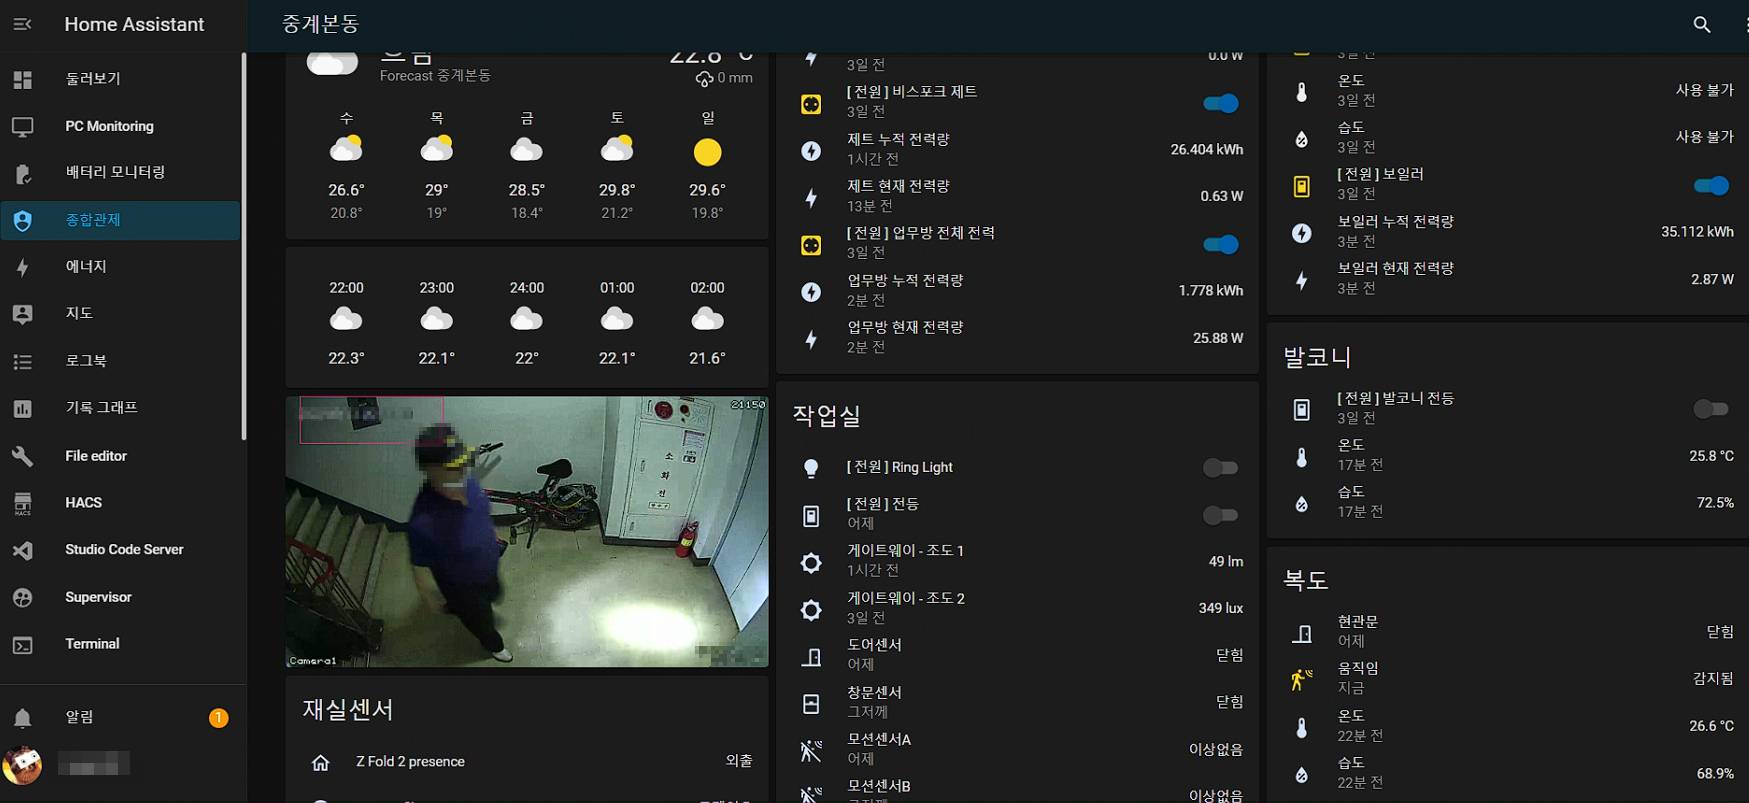This screenshot has height=803, width=1749.
Task: Toggle the 보일러 power switch
Action: pos(1711,186)
